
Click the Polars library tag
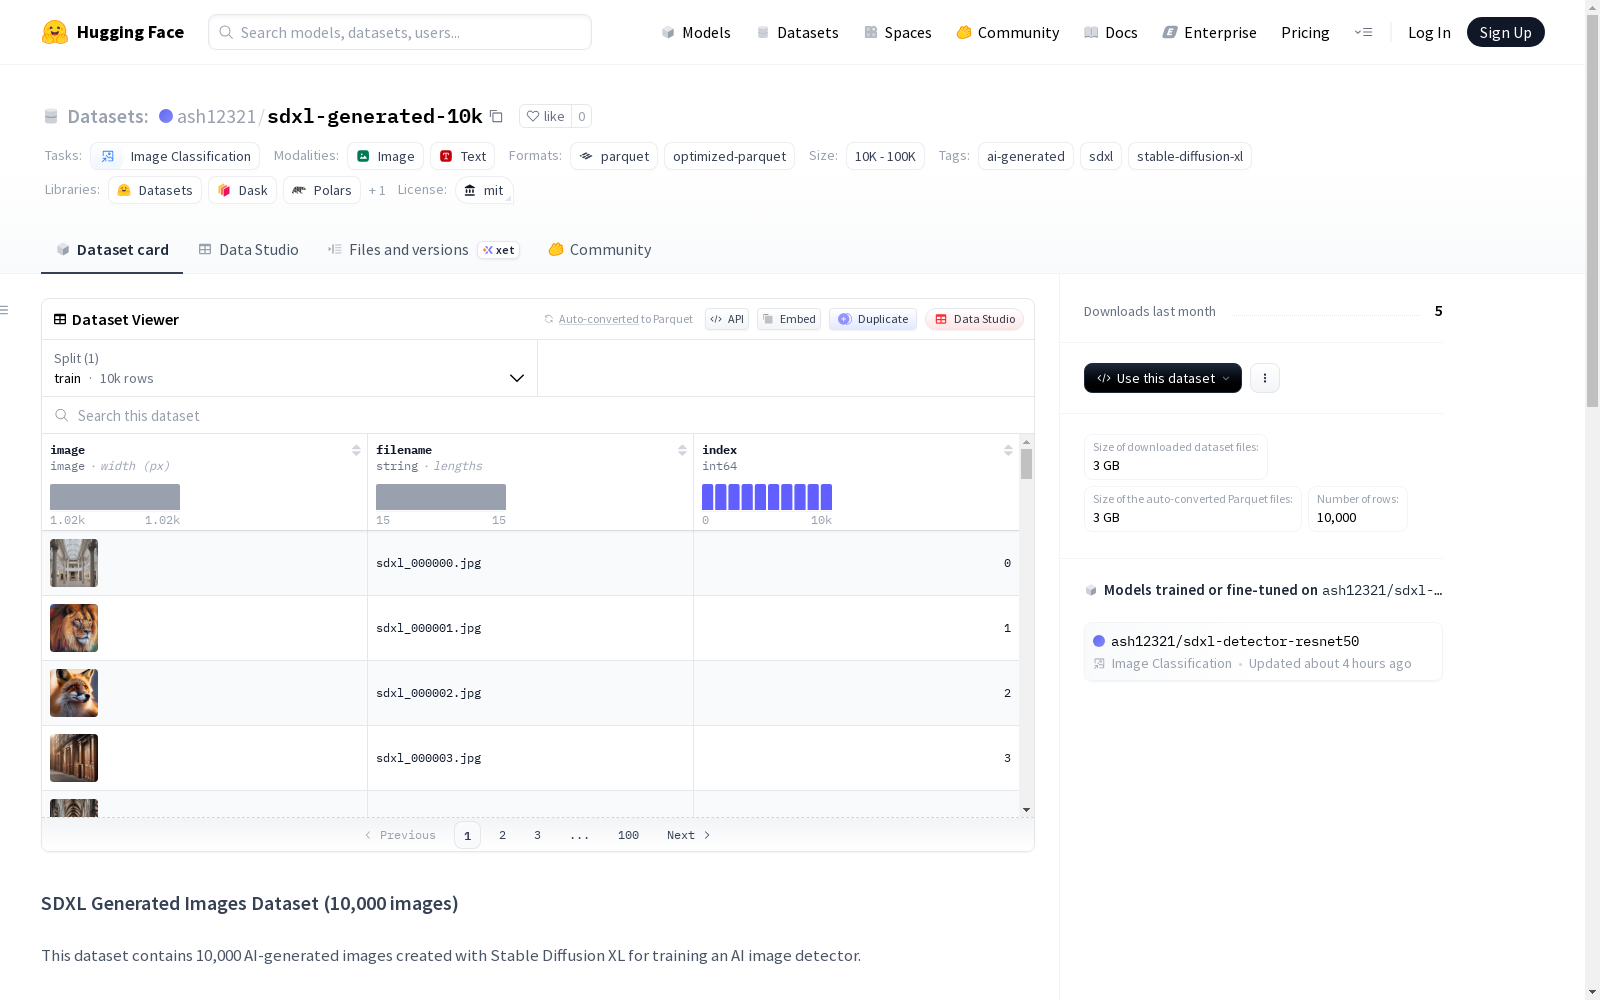click(x=322, y=190)
